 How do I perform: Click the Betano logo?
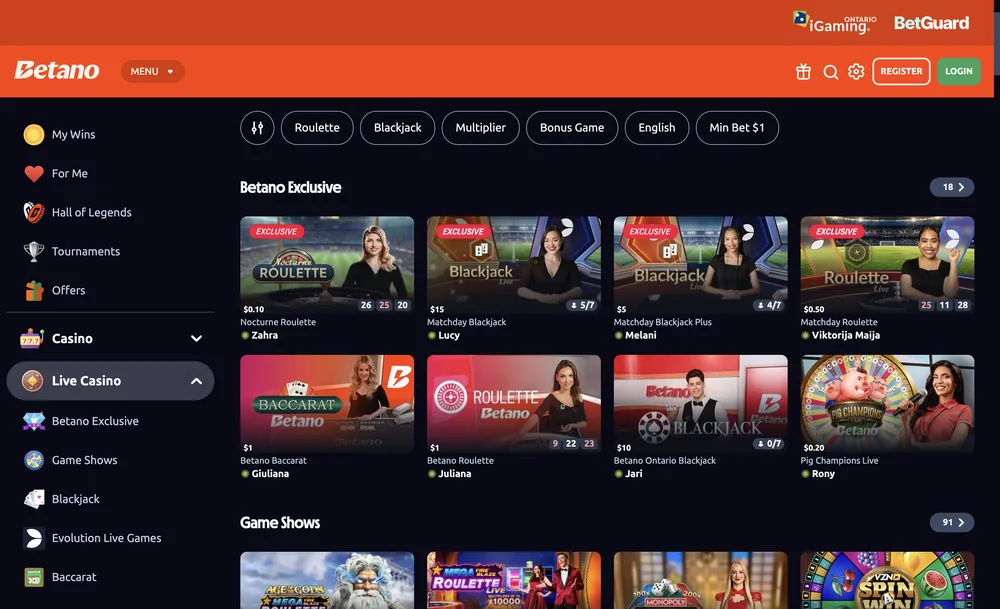[x=57, y=70]
